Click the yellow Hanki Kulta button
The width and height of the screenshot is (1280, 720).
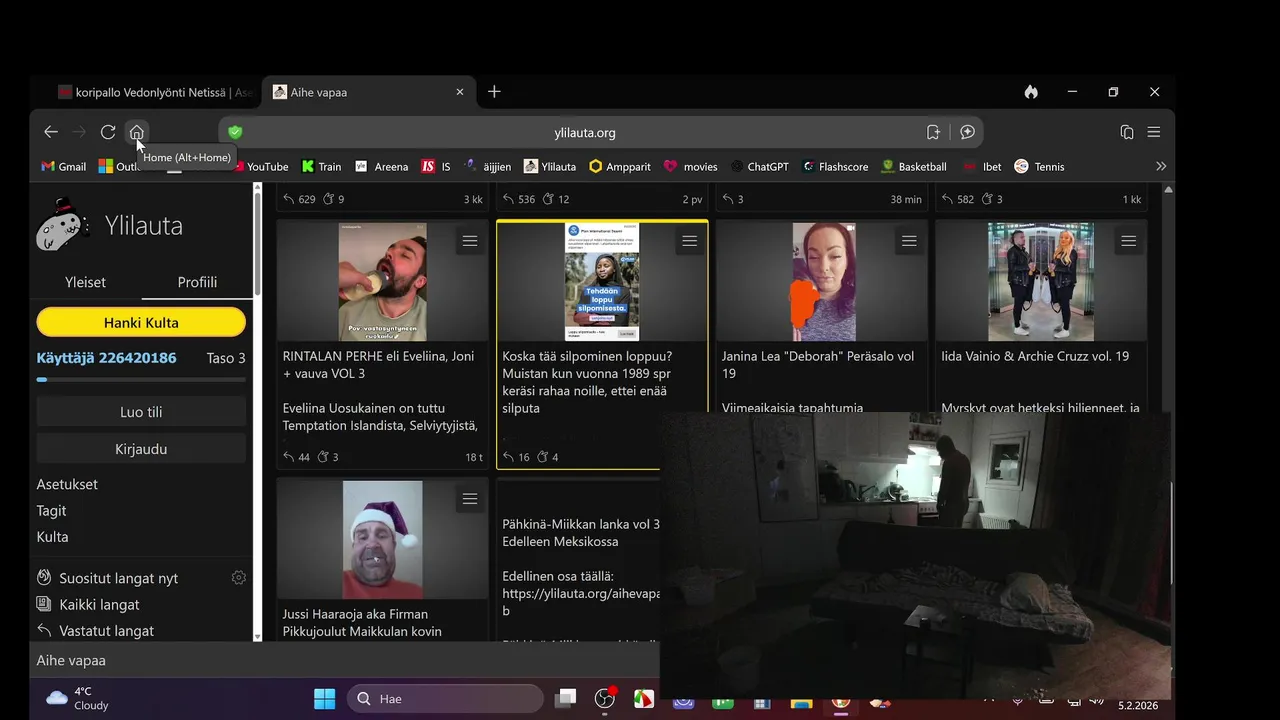coord(141,322)
